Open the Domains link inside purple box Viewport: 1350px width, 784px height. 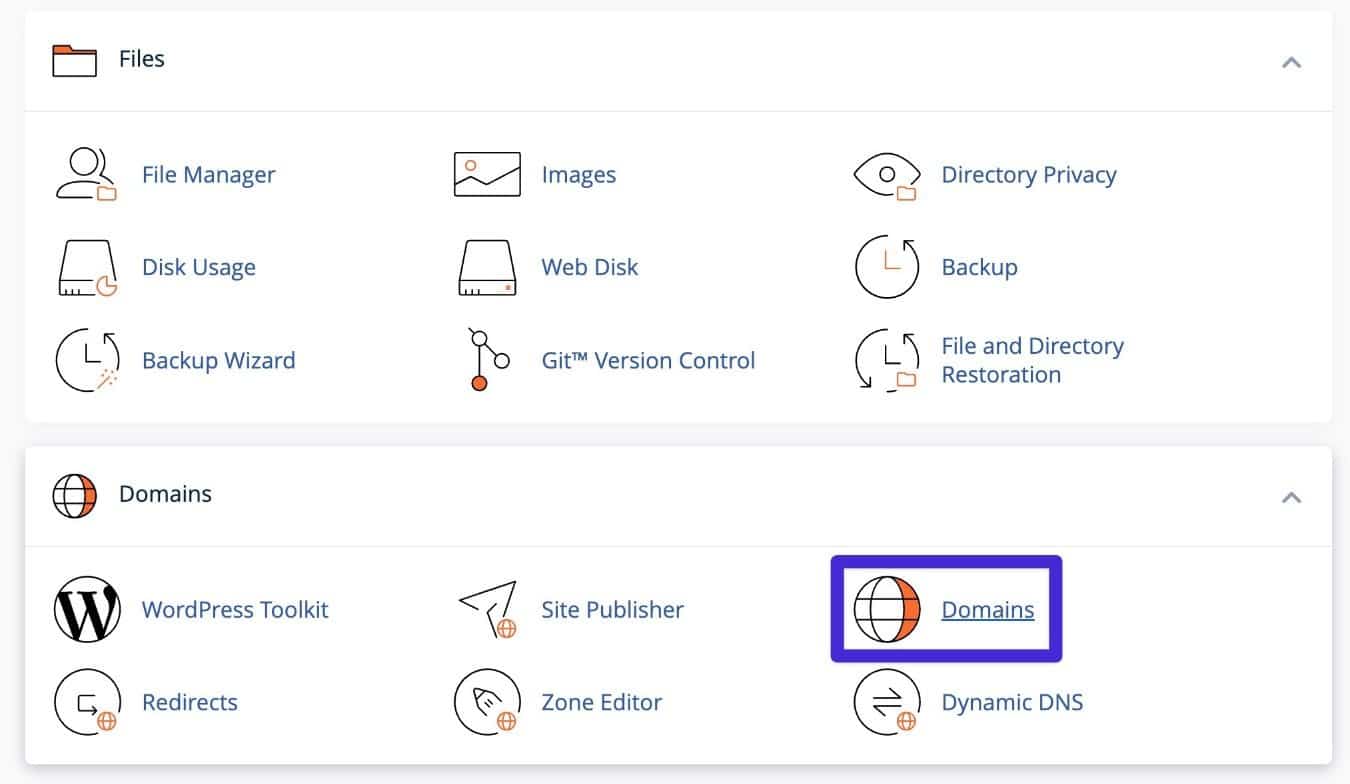987,608
